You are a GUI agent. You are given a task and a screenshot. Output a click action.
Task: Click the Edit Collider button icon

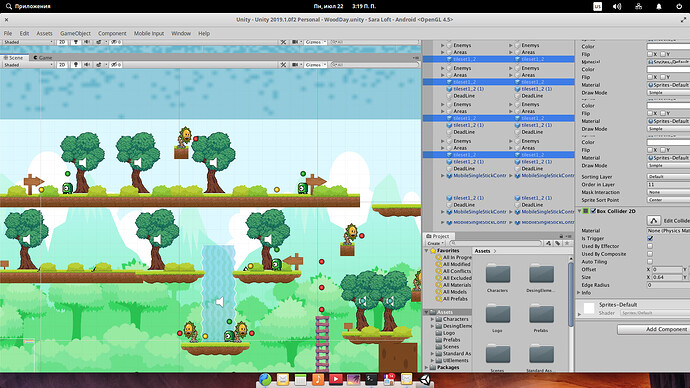[x=653, y=220]
